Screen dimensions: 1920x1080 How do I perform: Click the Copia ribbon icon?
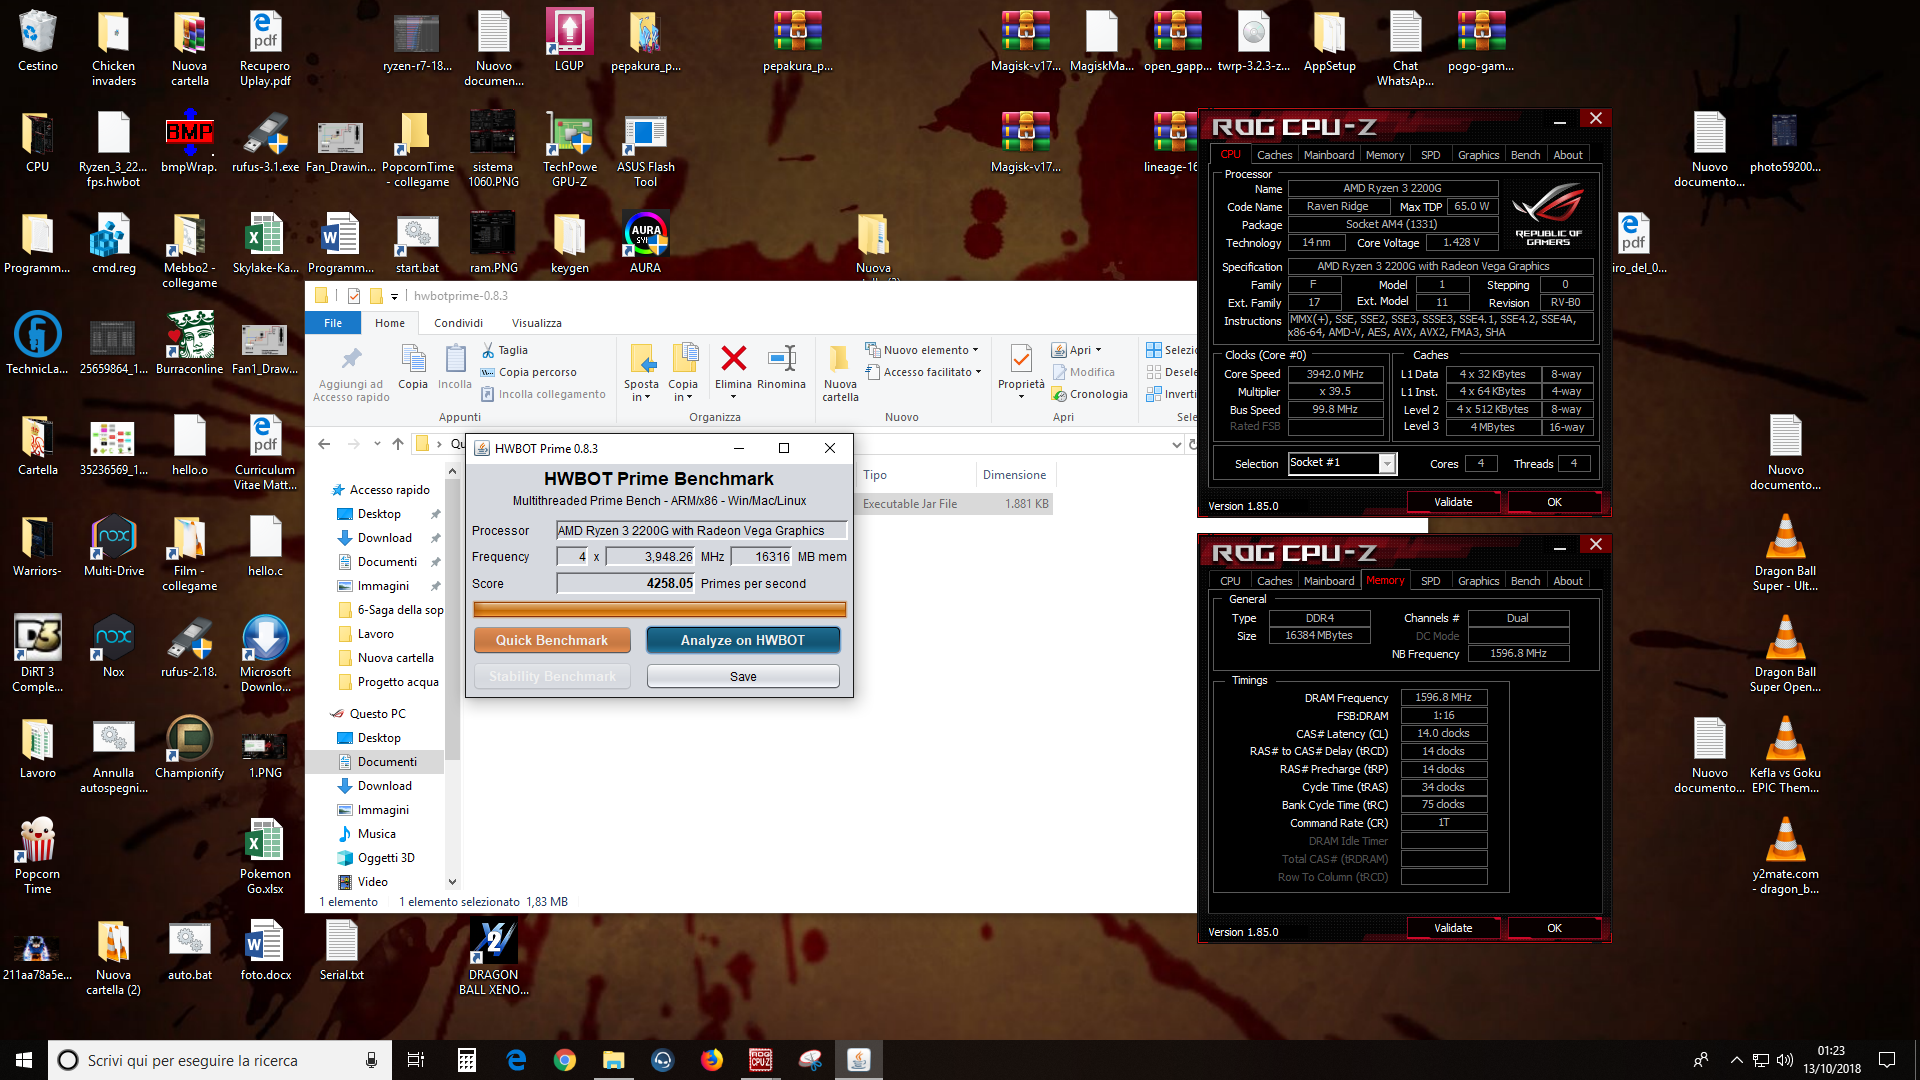tap(413, 367)
